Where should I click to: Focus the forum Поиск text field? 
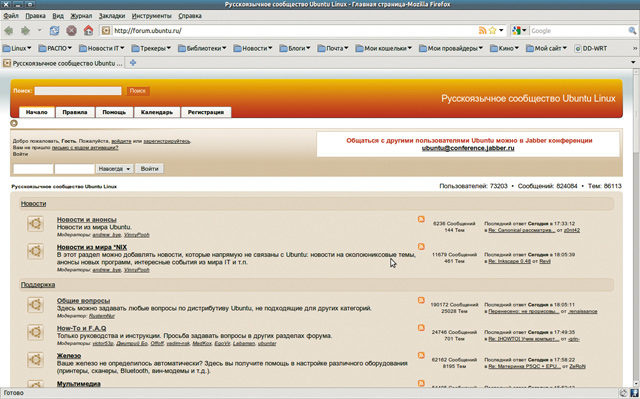tap(78, 91)
